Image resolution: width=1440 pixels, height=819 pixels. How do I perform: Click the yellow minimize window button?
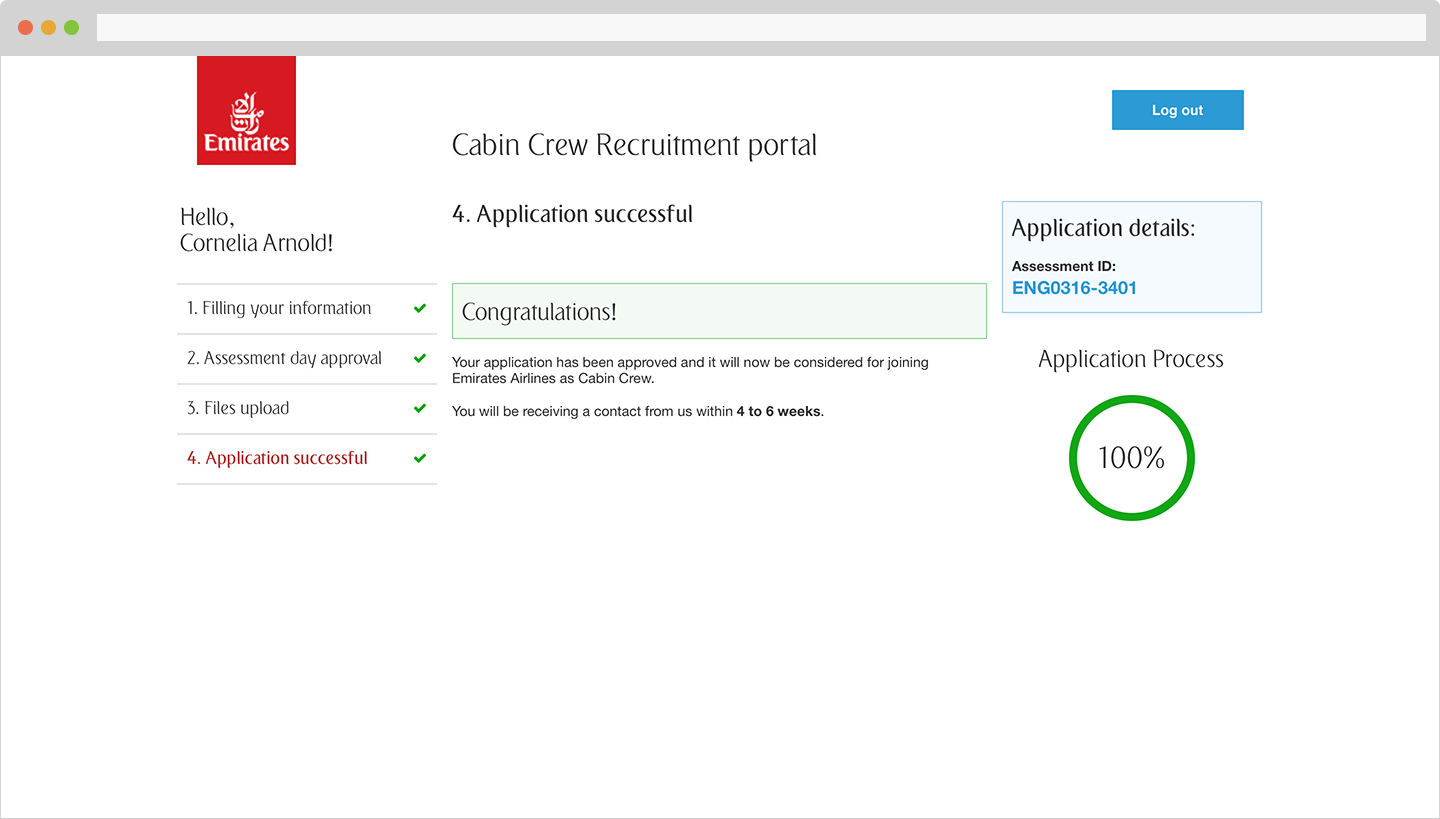tap(49, 28)
